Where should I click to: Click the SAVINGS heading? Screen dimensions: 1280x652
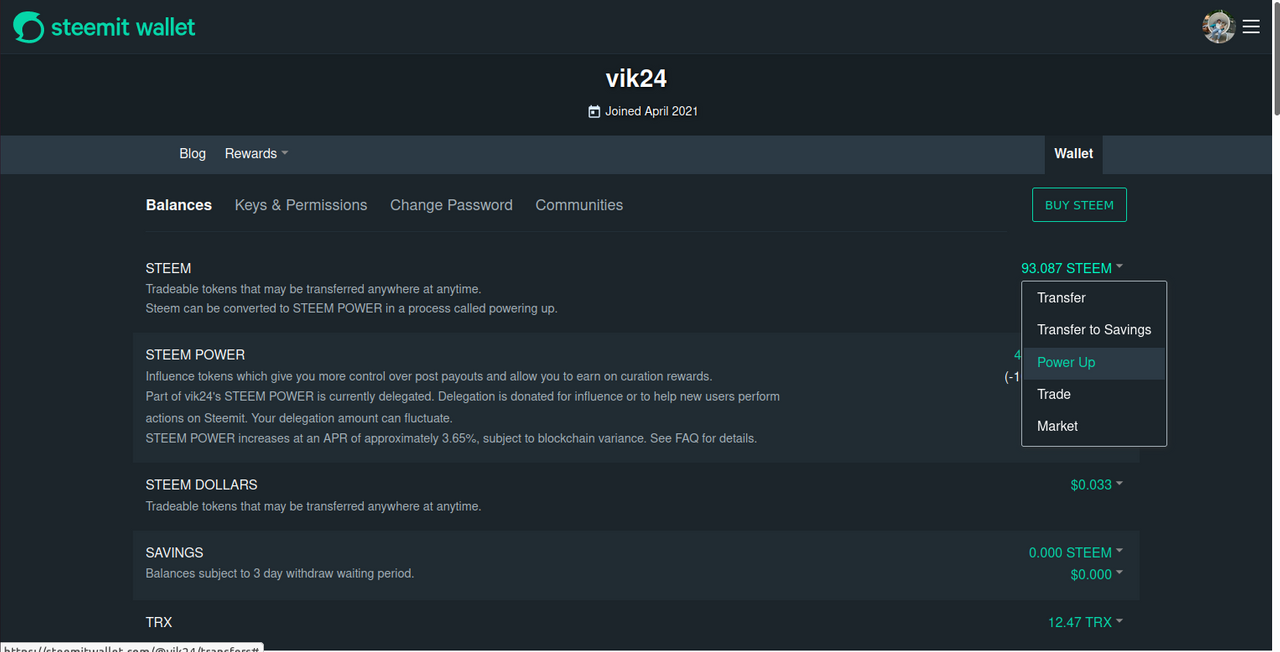click(175, 553)
